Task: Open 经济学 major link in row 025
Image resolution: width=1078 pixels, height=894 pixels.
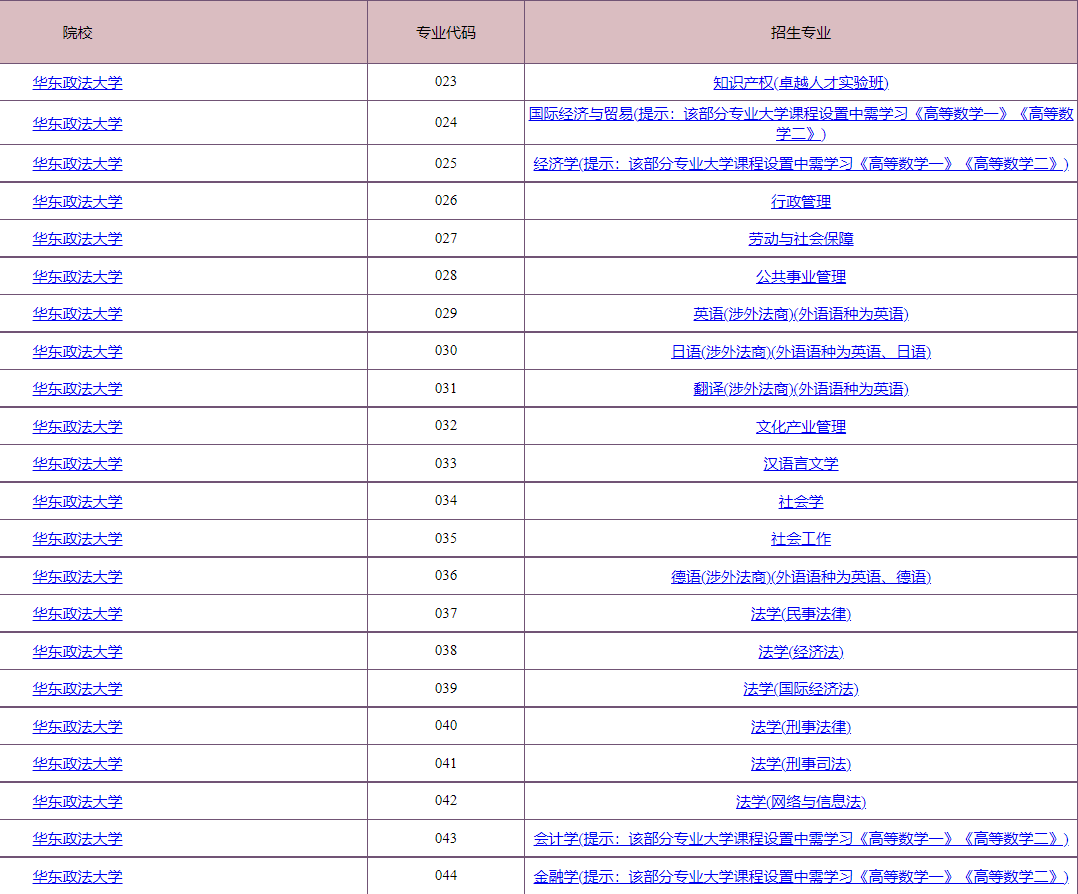Action: coord(800,164)
